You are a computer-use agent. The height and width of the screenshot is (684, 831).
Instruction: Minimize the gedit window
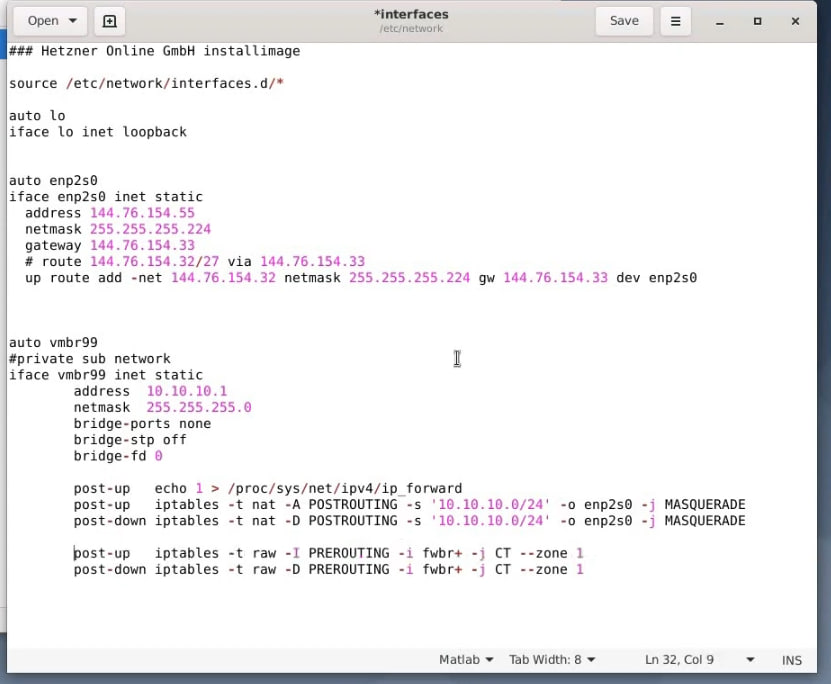pyautogui.click(x=719, y=21)
